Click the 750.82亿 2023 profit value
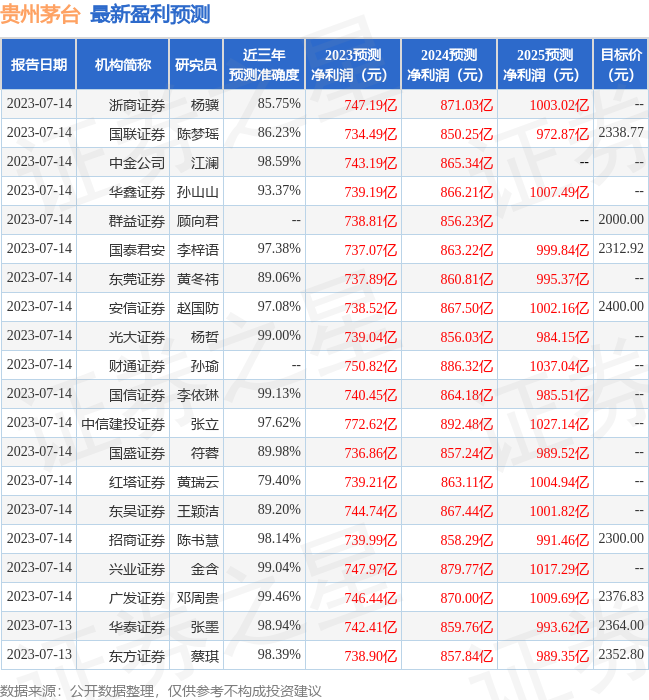The width and height of the screenshot is (649, 700). [x=370, y=366]
